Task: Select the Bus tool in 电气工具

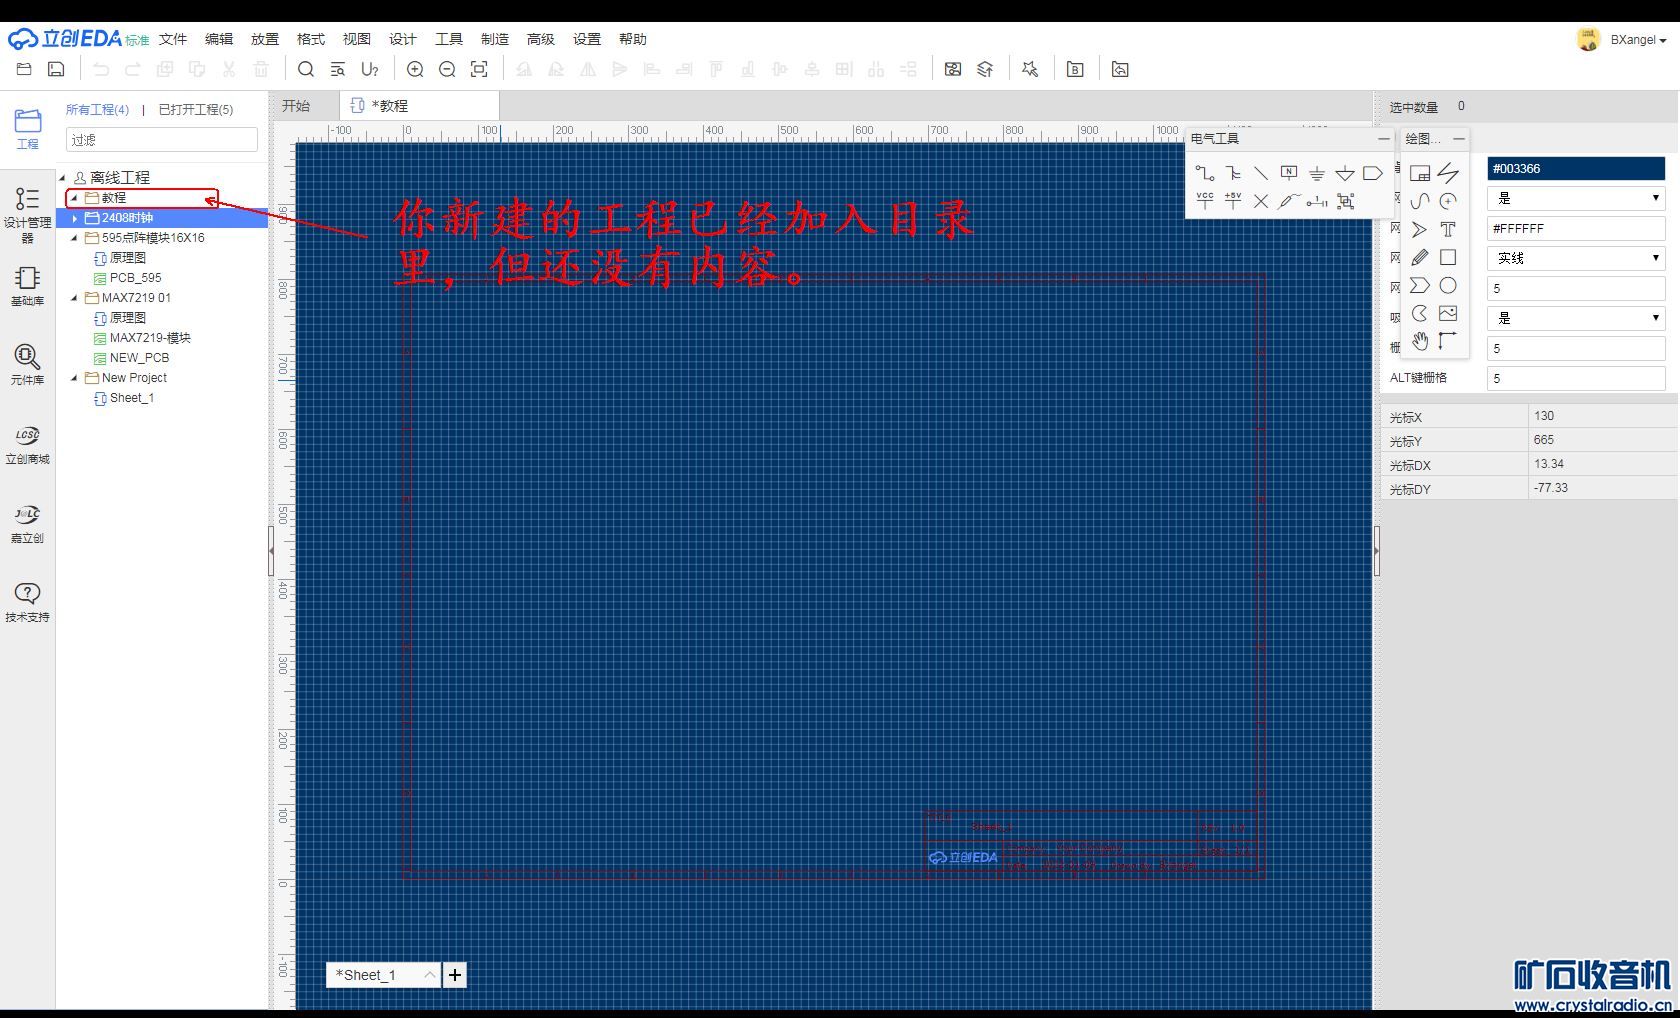Action: tap(1233, 173)
